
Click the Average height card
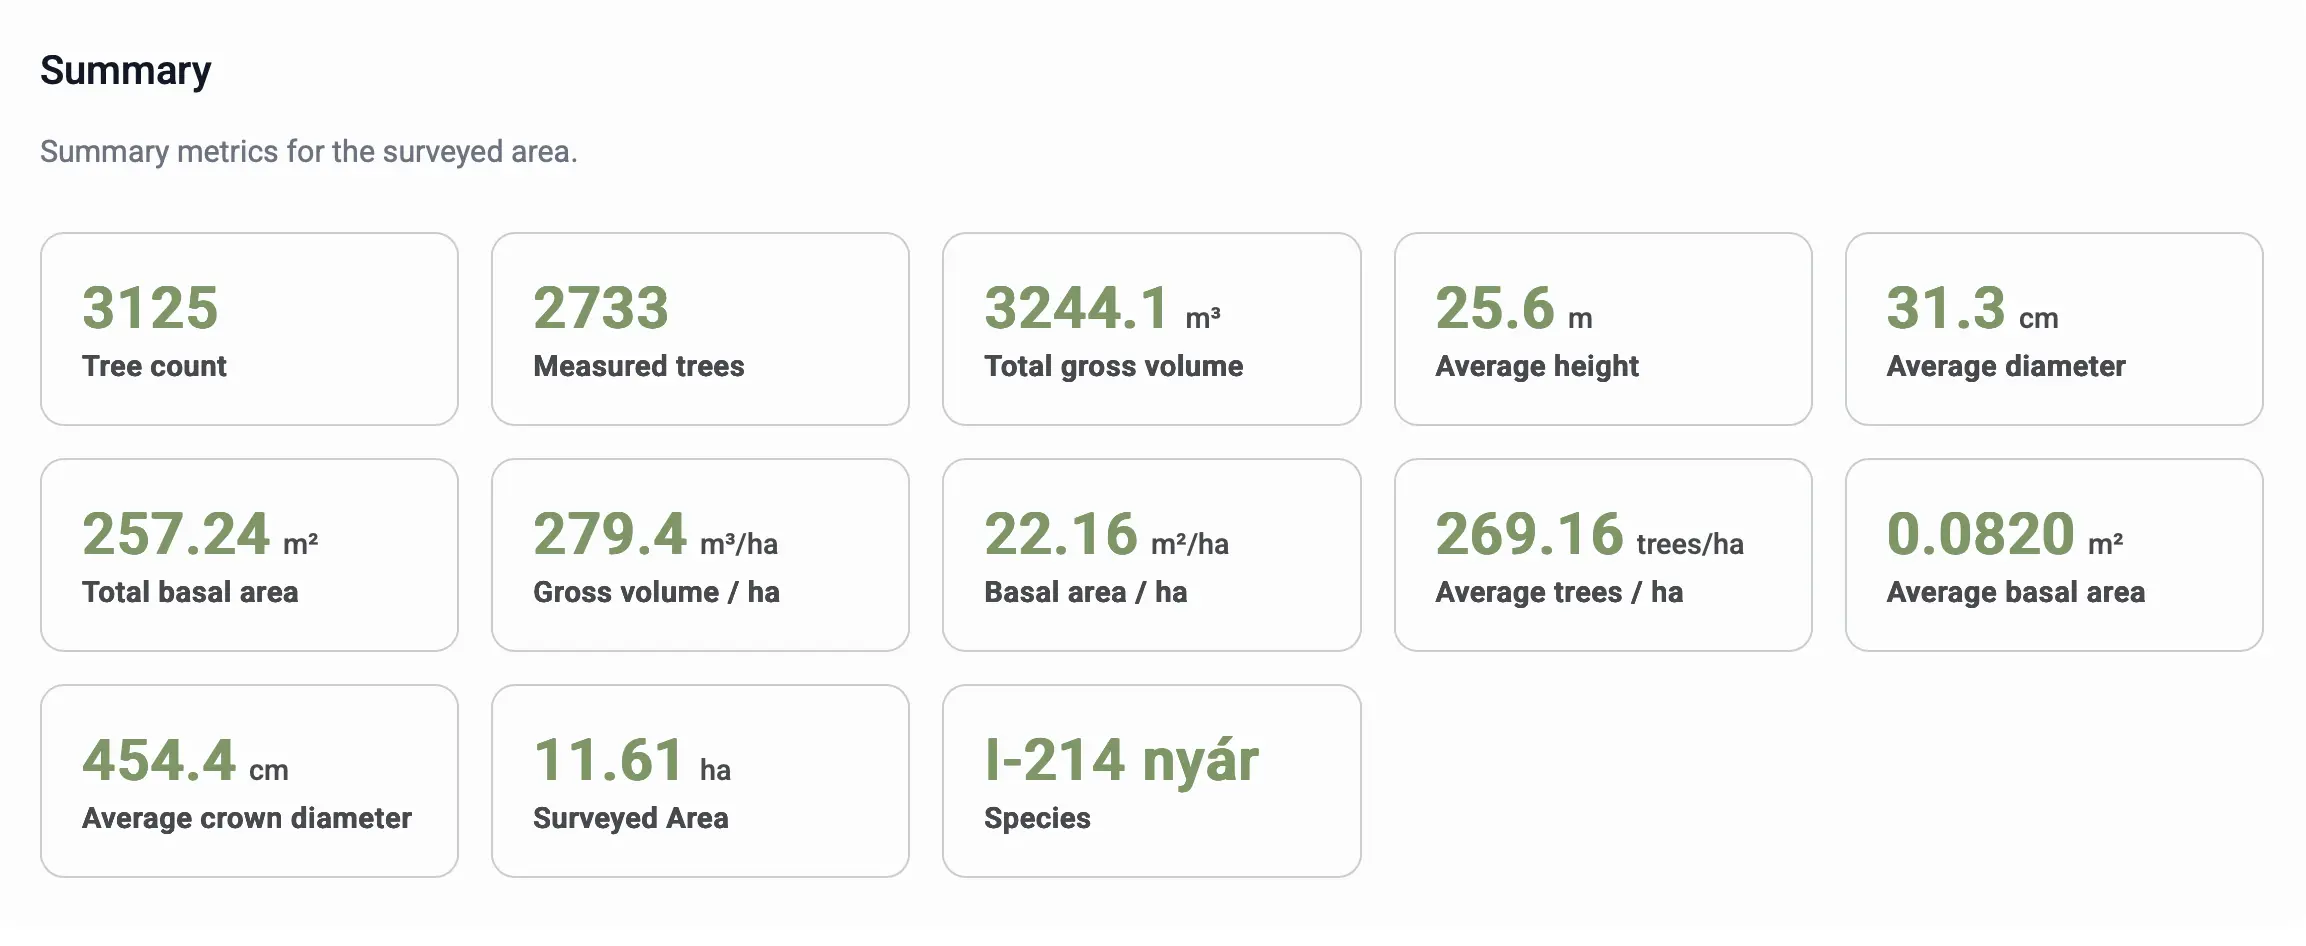tap(1602, 329)
